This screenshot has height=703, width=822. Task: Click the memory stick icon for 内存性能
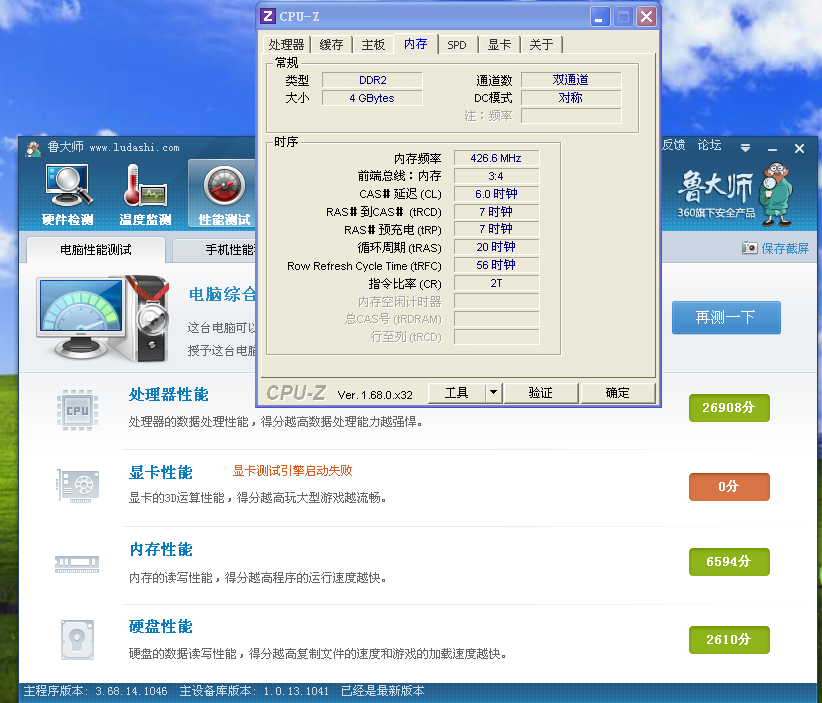77,564
